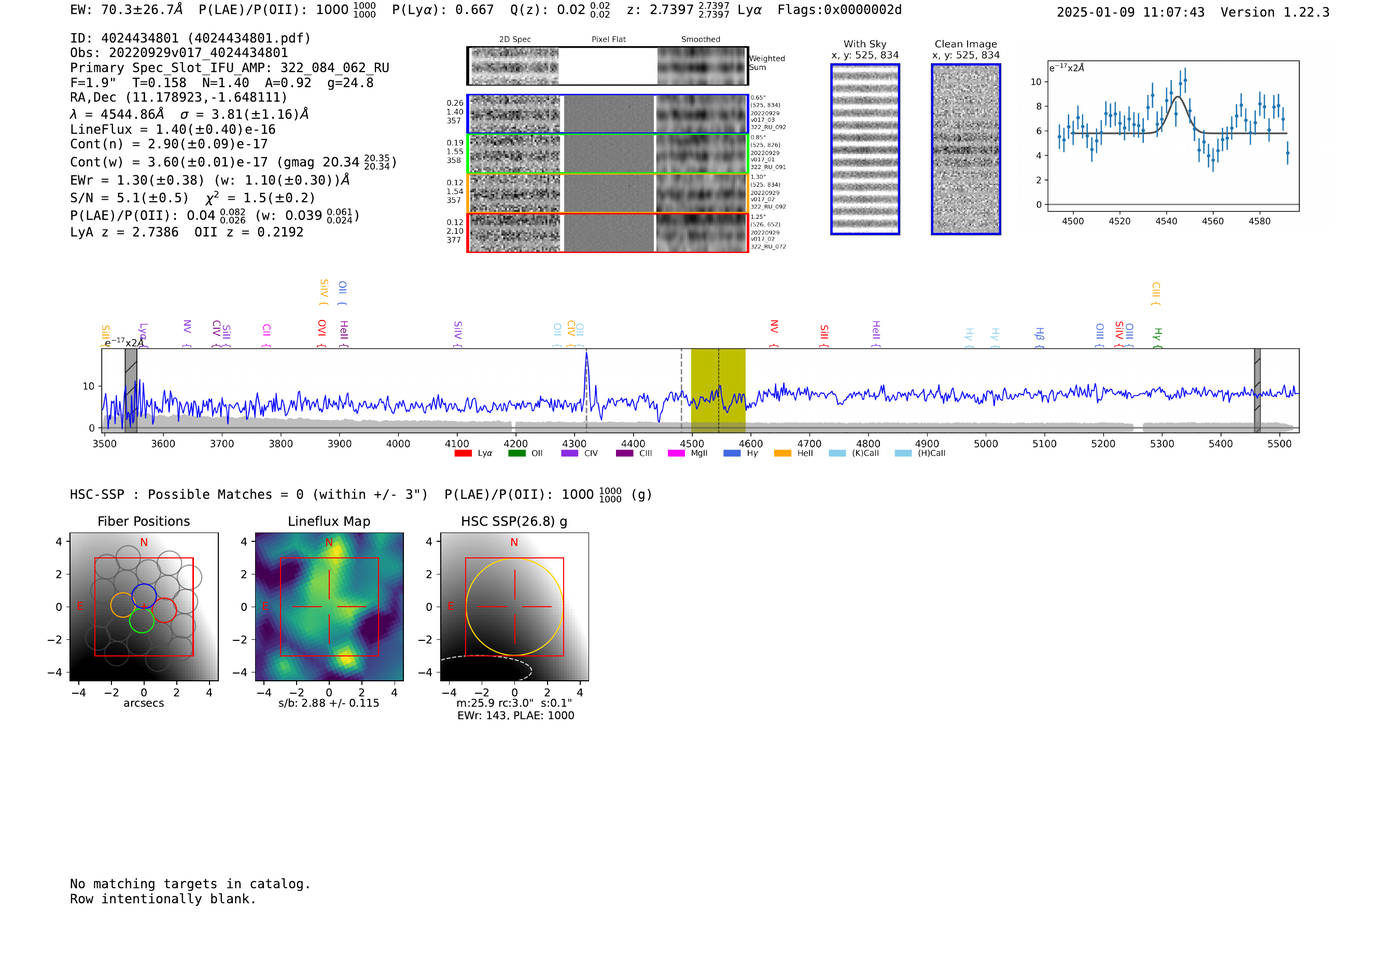
Task: Click the yellow aperture circle in HSC image
Action: pos(515,607)
